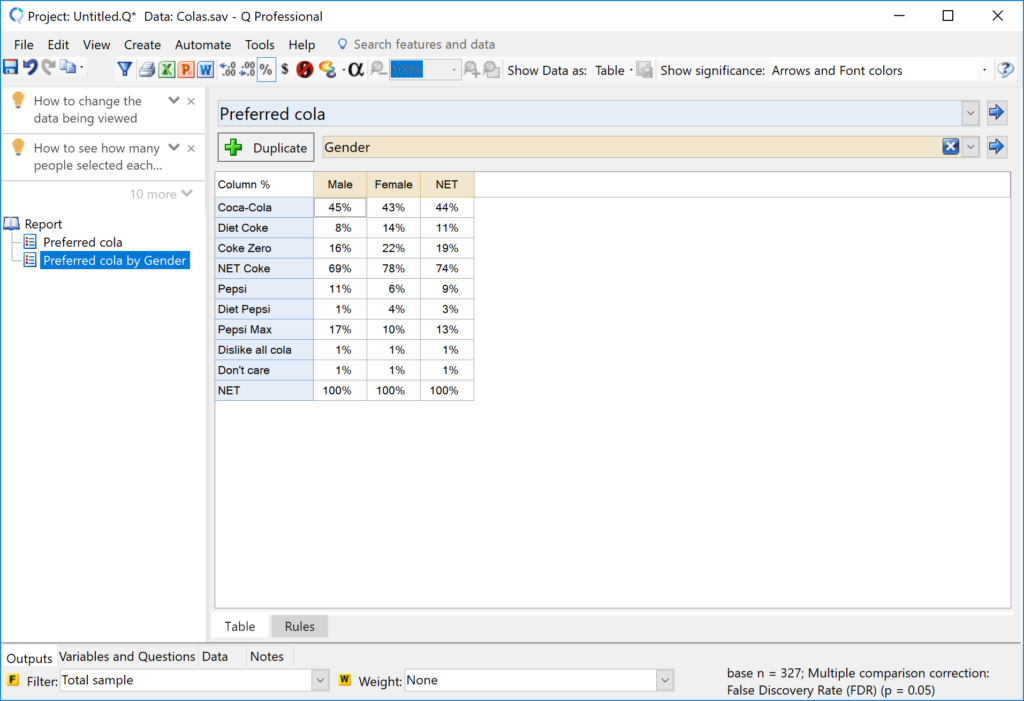Image resolution: width=1024 pixels, height=701 pixels.
Task: Expand the 'How to see how many' tip
Action: [x=174, y=148]
